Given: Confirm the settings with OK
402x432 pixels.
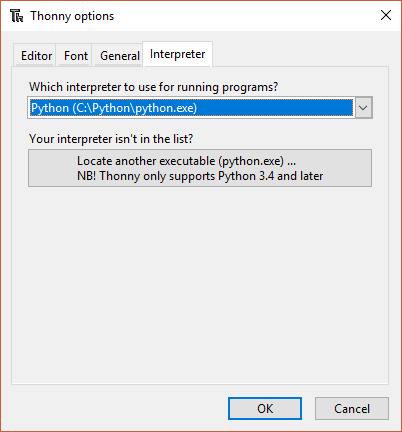Looking at the screenshot, I should point(265,409).
